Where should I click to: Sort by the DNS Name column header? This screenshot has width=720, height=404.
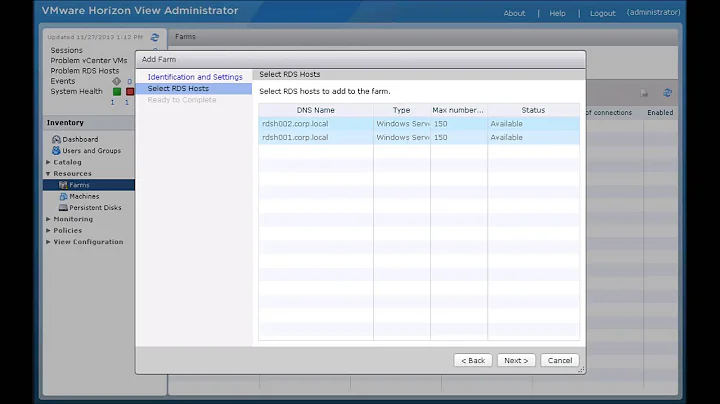tap(315, 110)
